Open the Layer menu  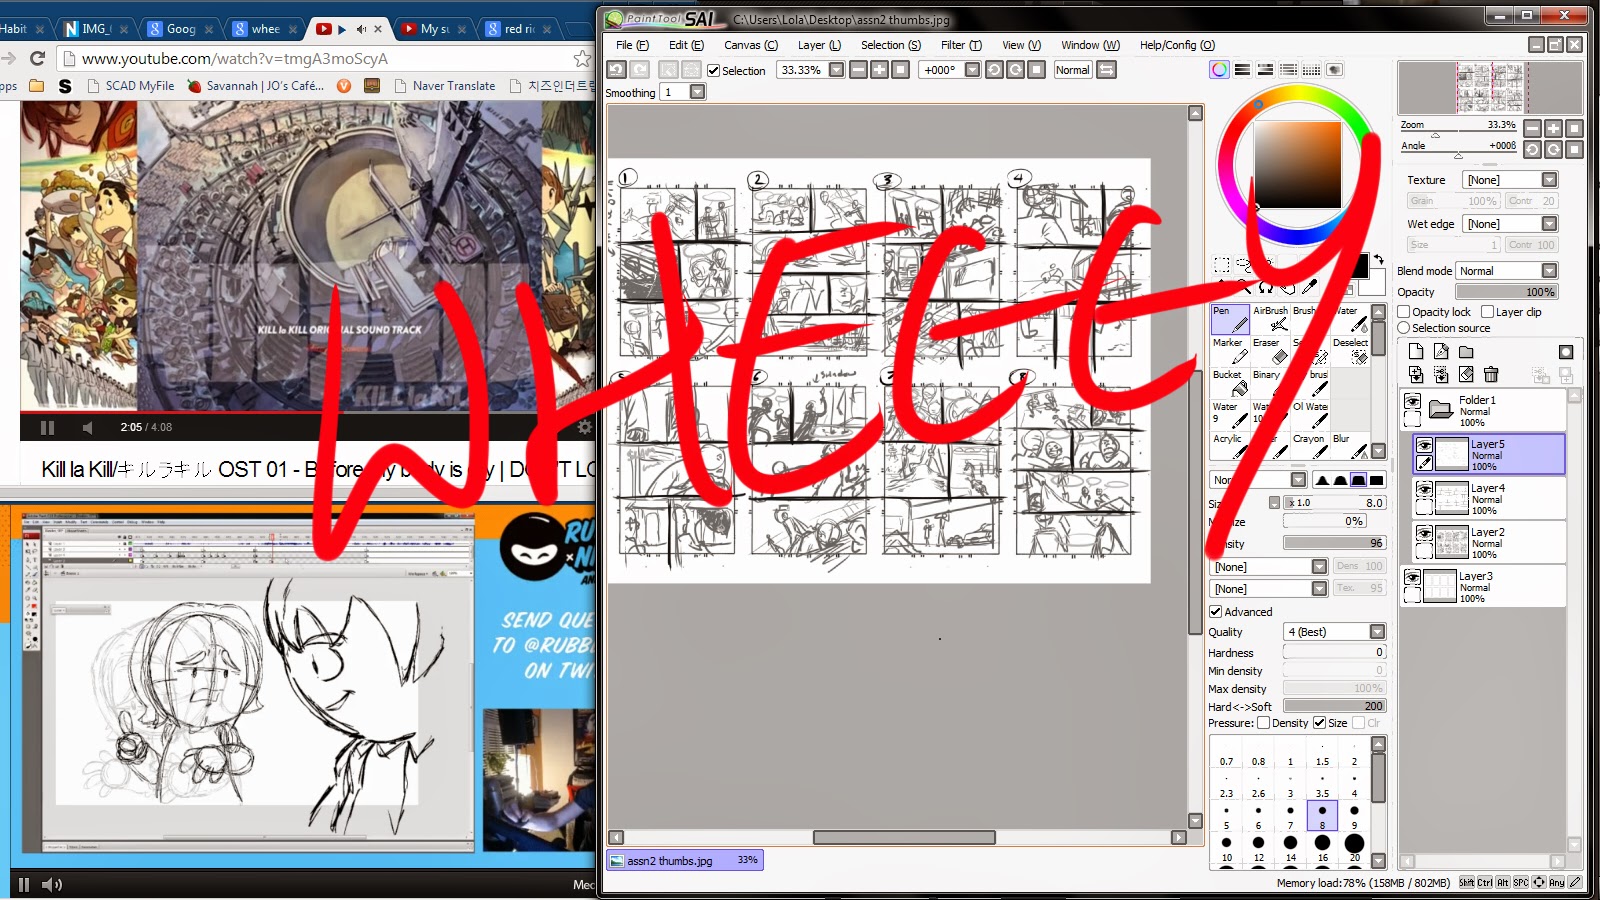coord(819,45)
